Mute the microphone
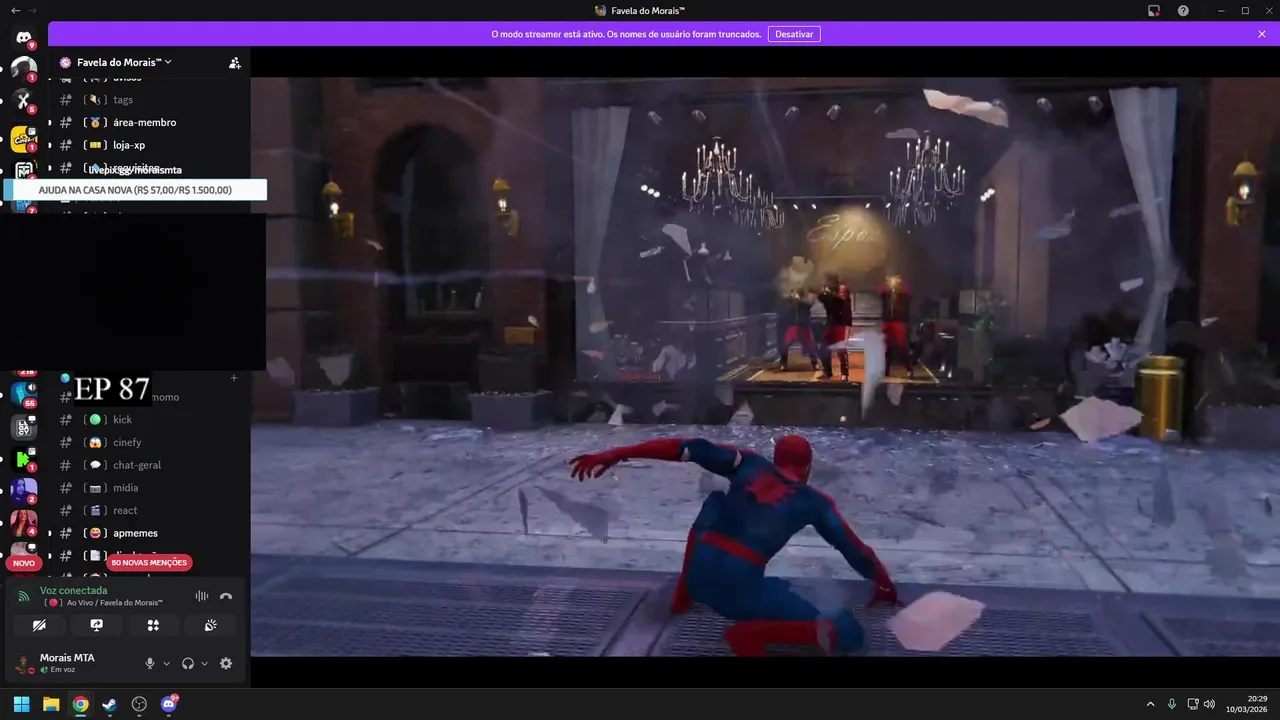 [x=150, y=663]
